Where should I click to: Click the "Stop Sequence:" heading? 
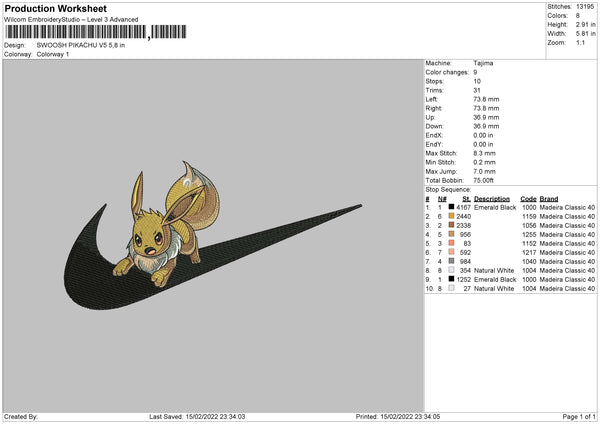click(448, 190)
